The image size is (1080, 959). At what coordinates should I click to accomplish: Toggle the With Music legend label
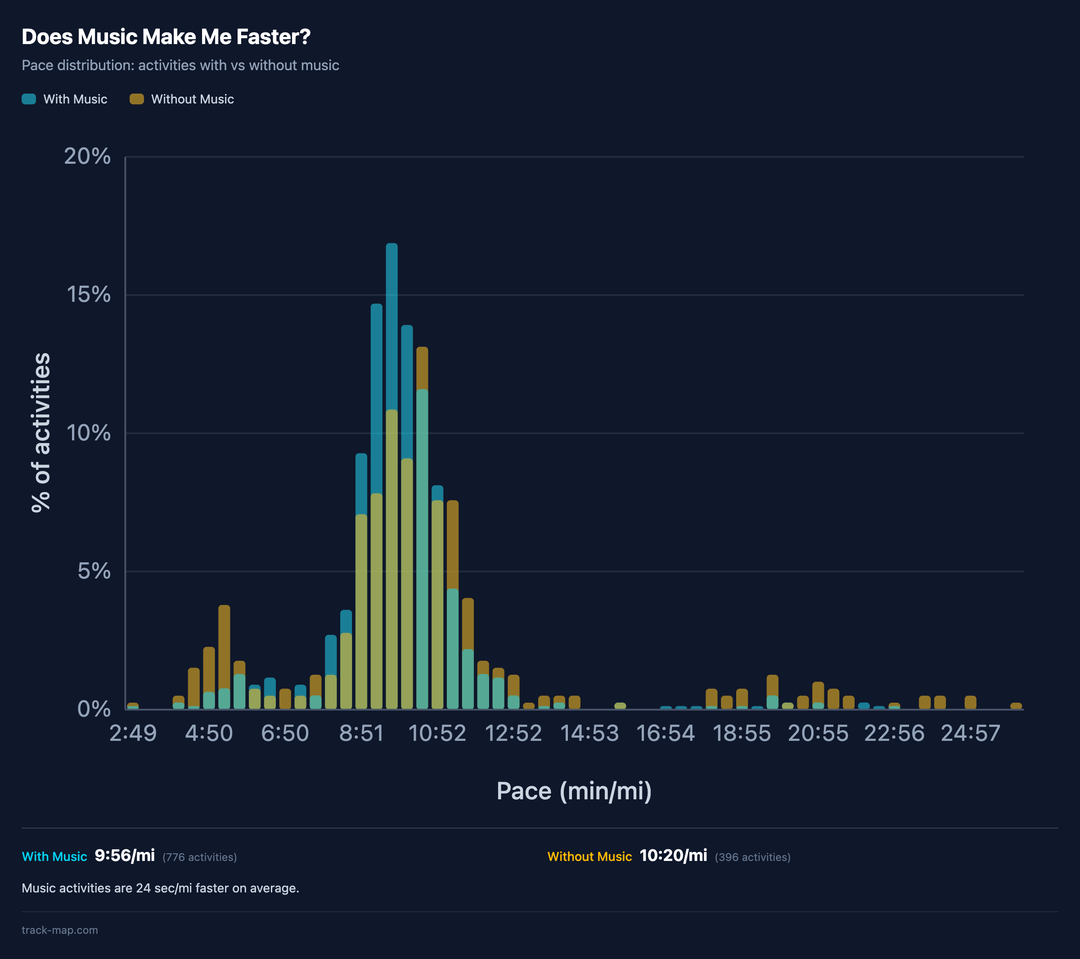pyautogui.click(x=75, y=99)
